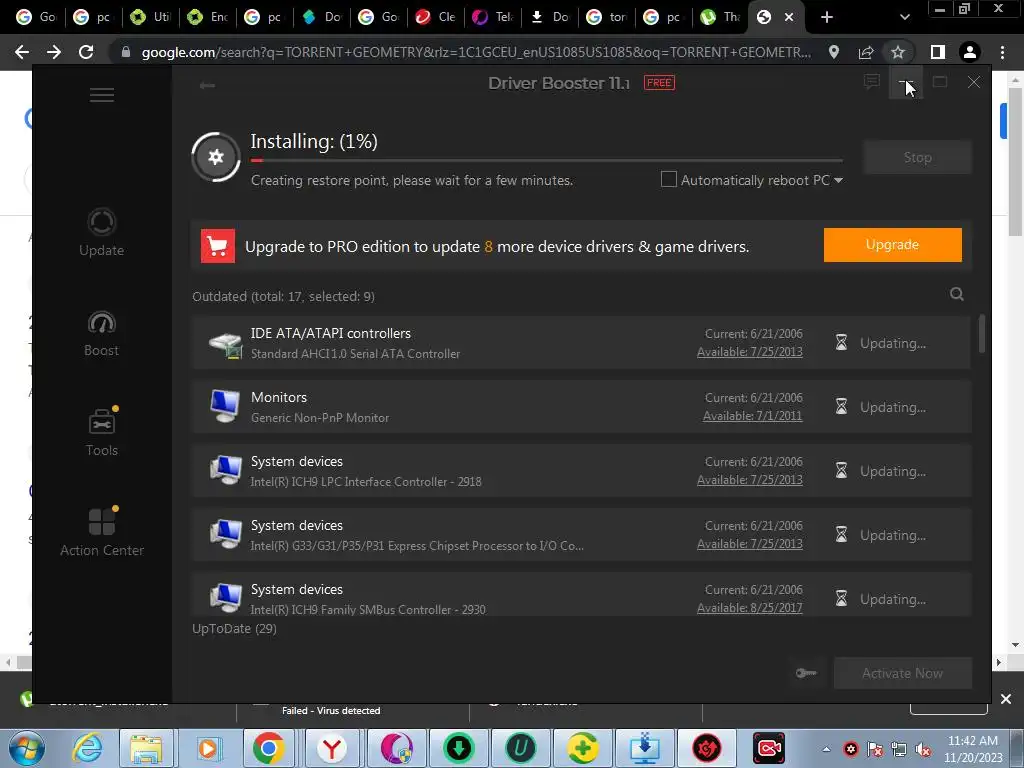Click the Chrome page vertical scrollbar
Screen dimensions: 1024x768
pos(1016,163)
